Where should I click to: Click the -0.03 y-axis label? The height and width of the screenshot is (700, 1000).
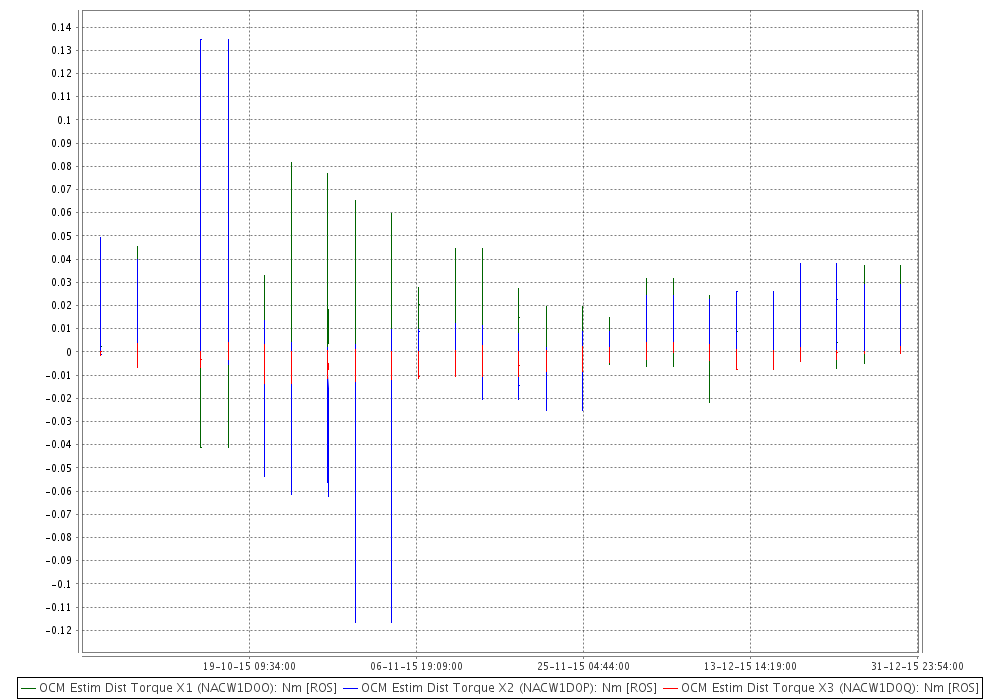click(59, 421)
